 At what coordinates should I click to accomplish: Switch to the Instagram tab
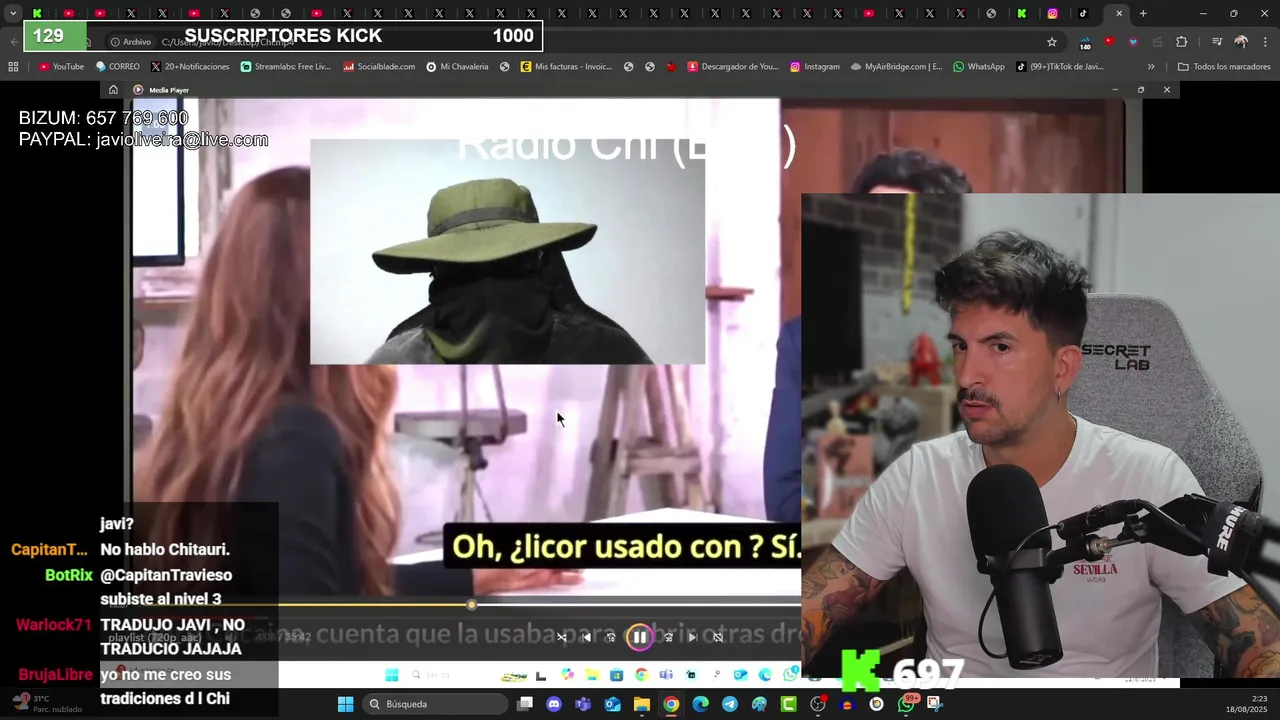click(1052, 14)
